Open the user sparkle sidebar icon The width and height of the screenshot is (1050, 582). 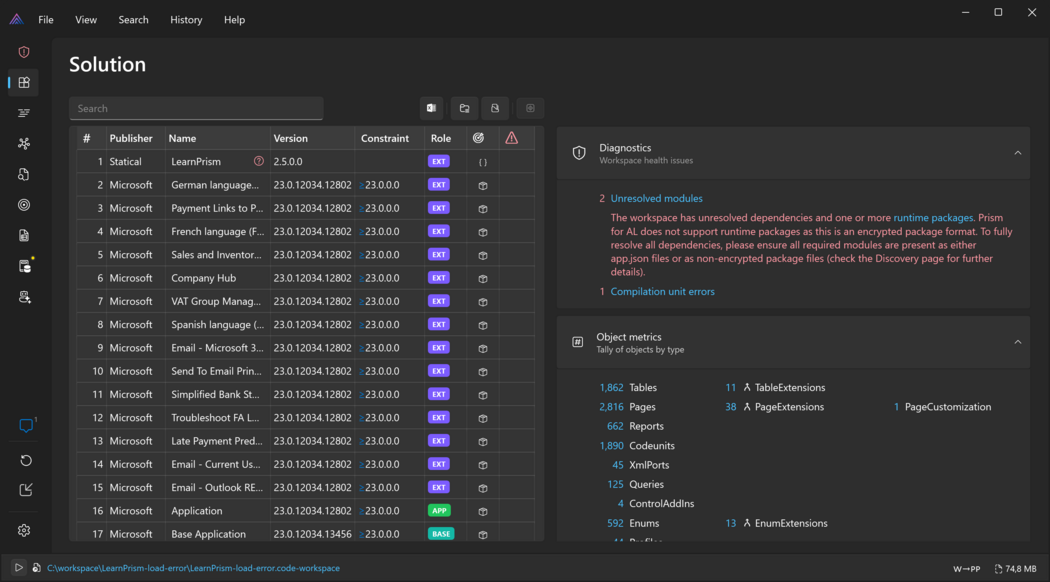25,297
